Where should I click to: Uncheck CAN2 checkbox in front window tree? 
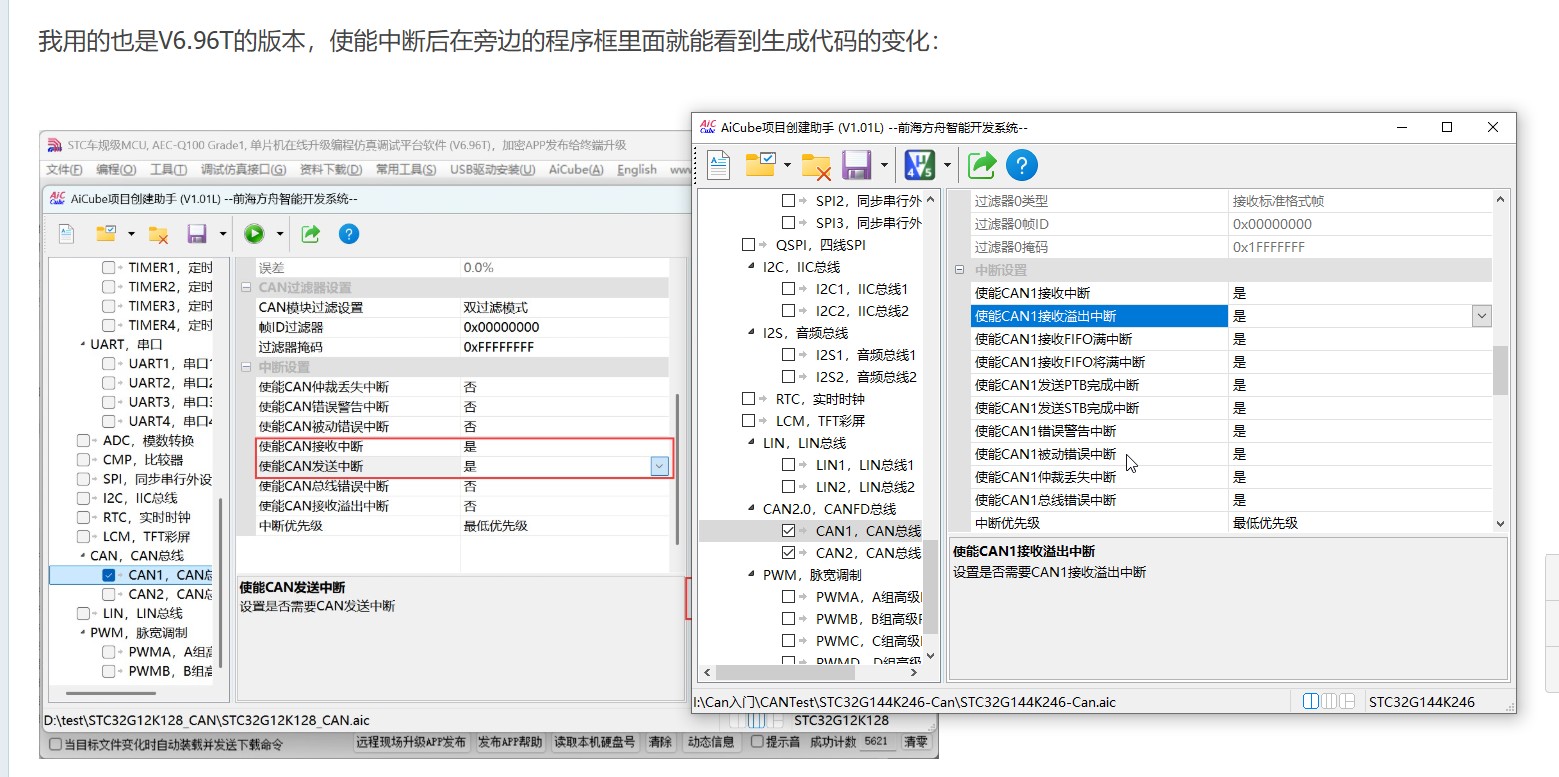(x=788, y=553)
